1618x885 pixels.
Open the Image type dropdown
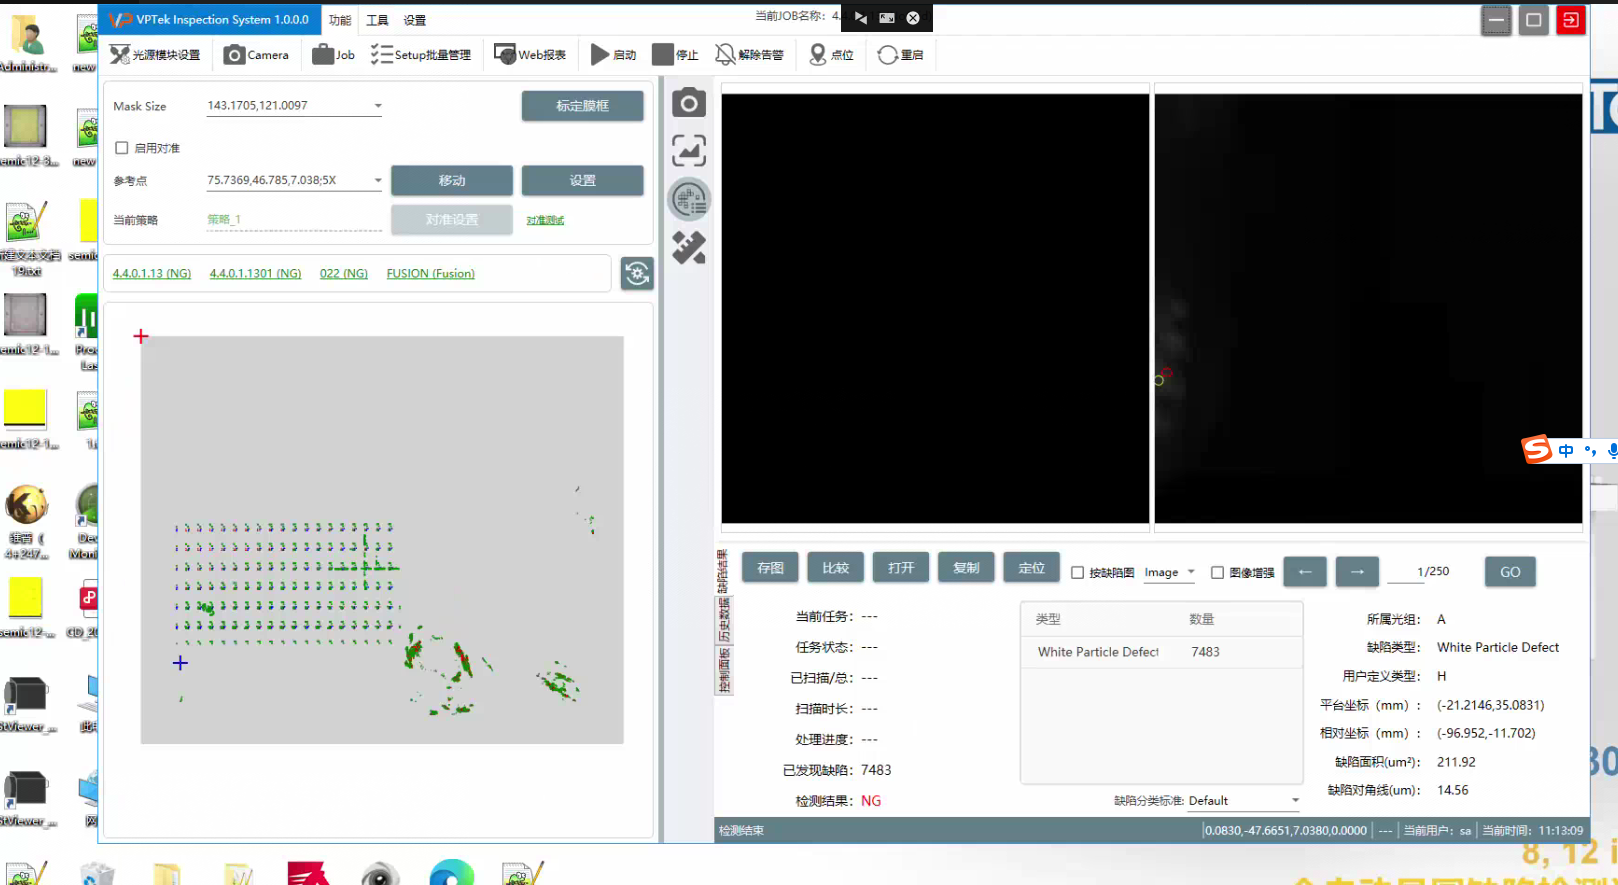tap(1169, 572)
